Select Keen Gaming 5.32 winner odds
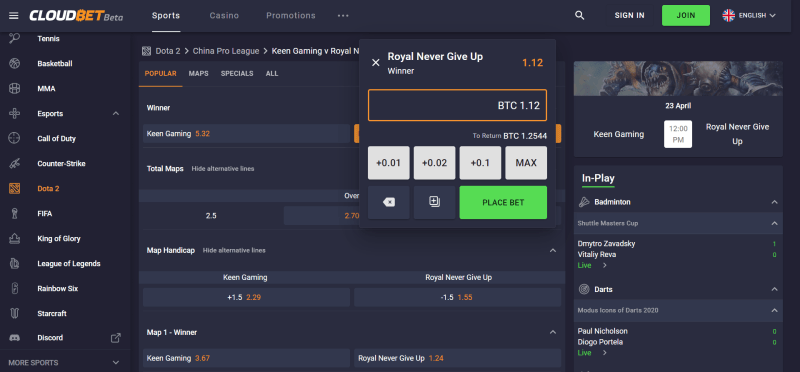This screenshot has width=800, height=372. [x=246, y=134]
